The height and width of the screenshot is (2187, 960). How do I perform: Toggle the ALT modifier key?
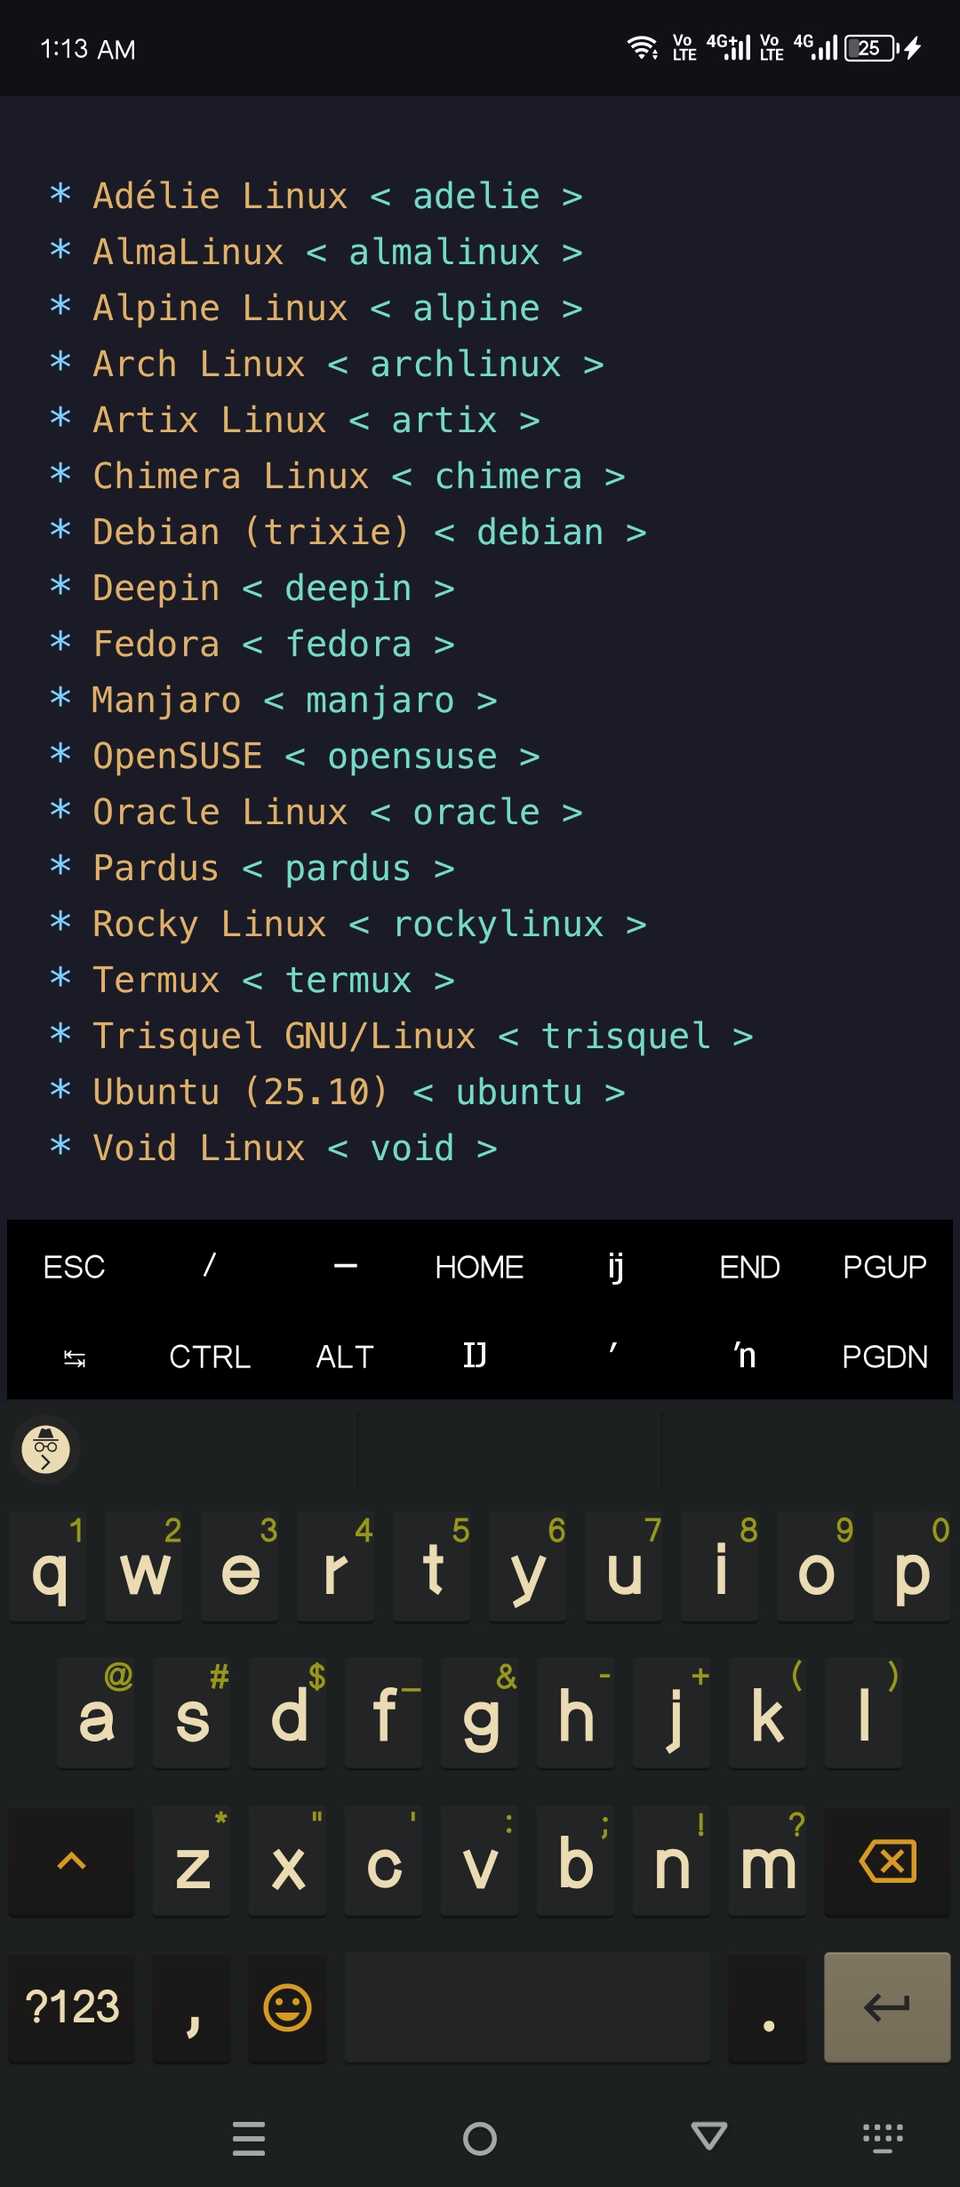tap(343, 1356)
